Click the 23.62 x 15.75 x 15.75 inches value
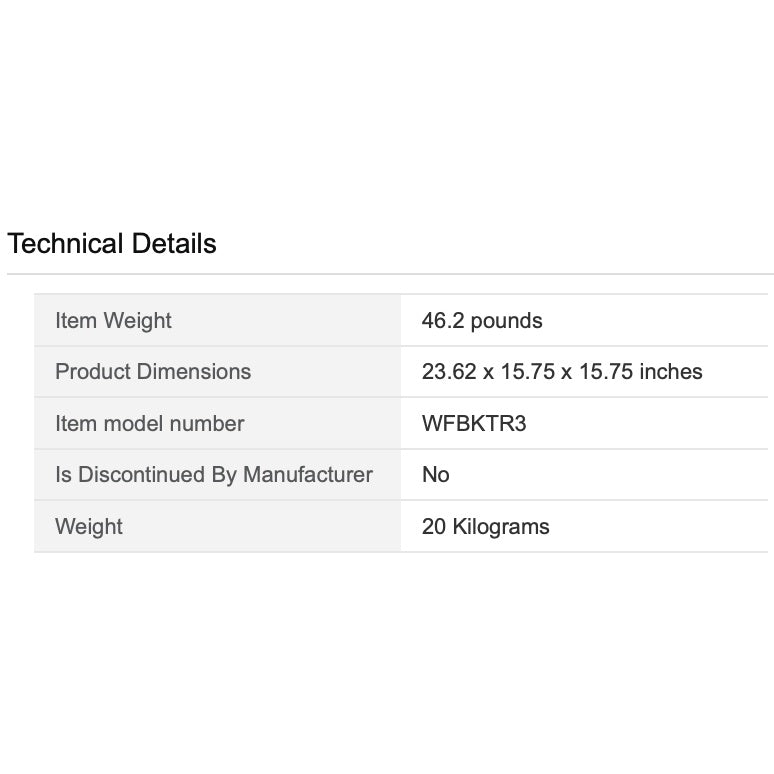Screen dimensions: 774x774 tap(562, 372)
